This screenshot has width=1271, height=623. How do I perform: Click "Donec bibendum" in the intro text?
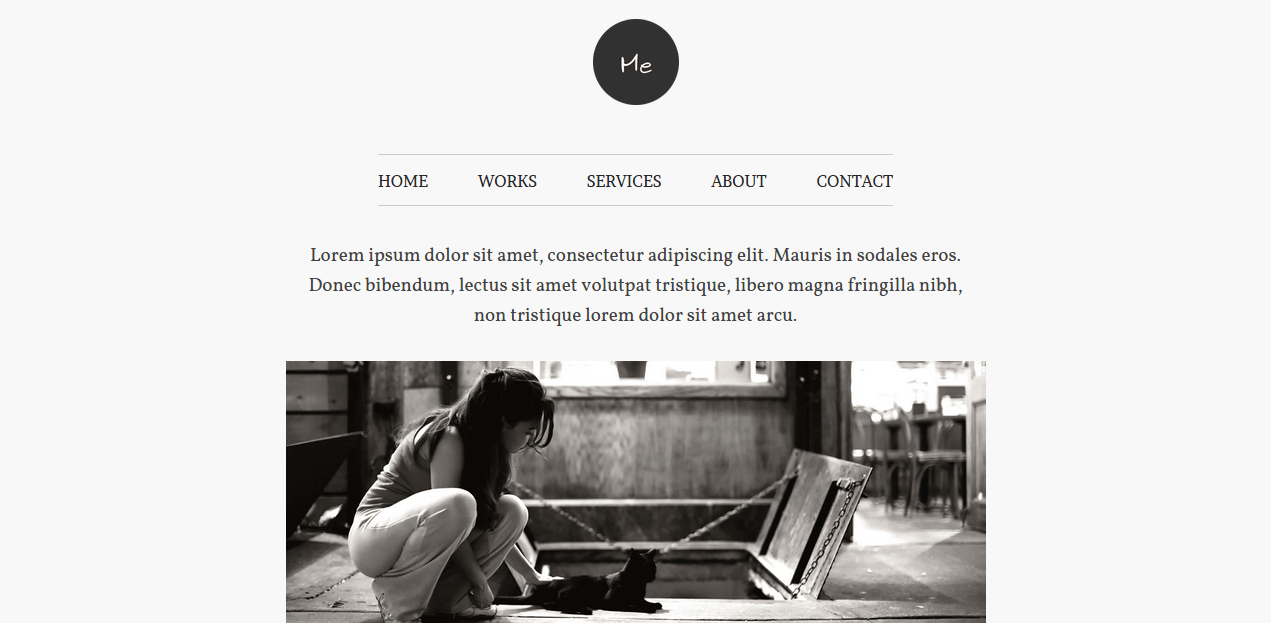380,286
